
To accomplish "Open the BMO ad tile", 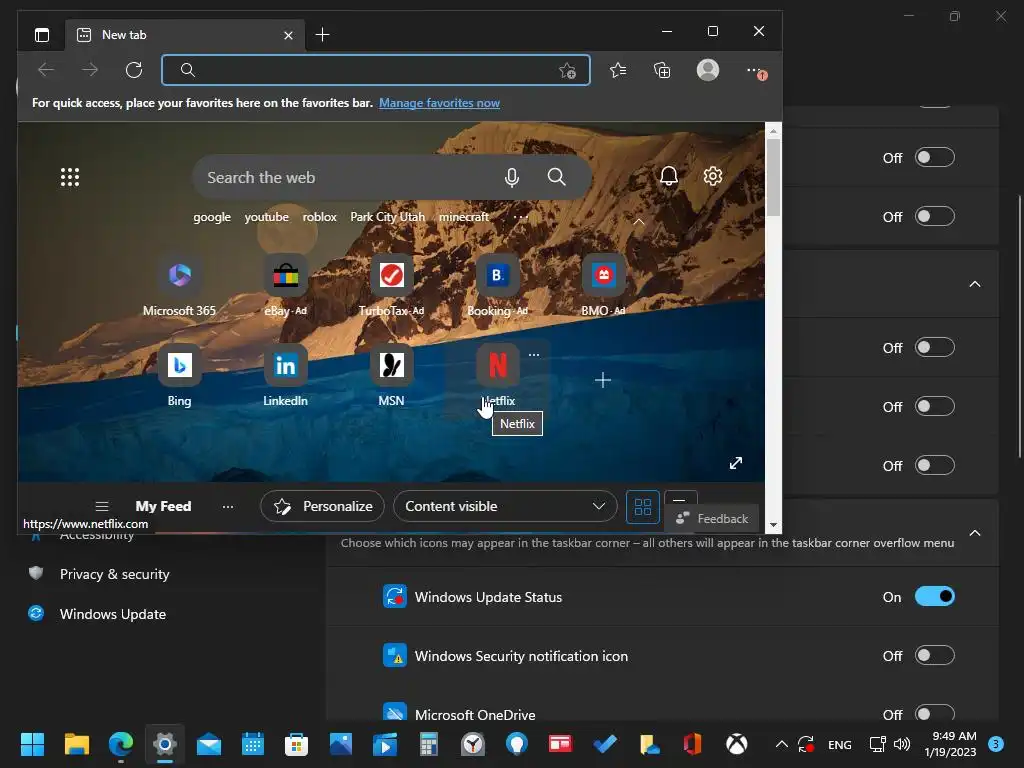I will [603, 286].
